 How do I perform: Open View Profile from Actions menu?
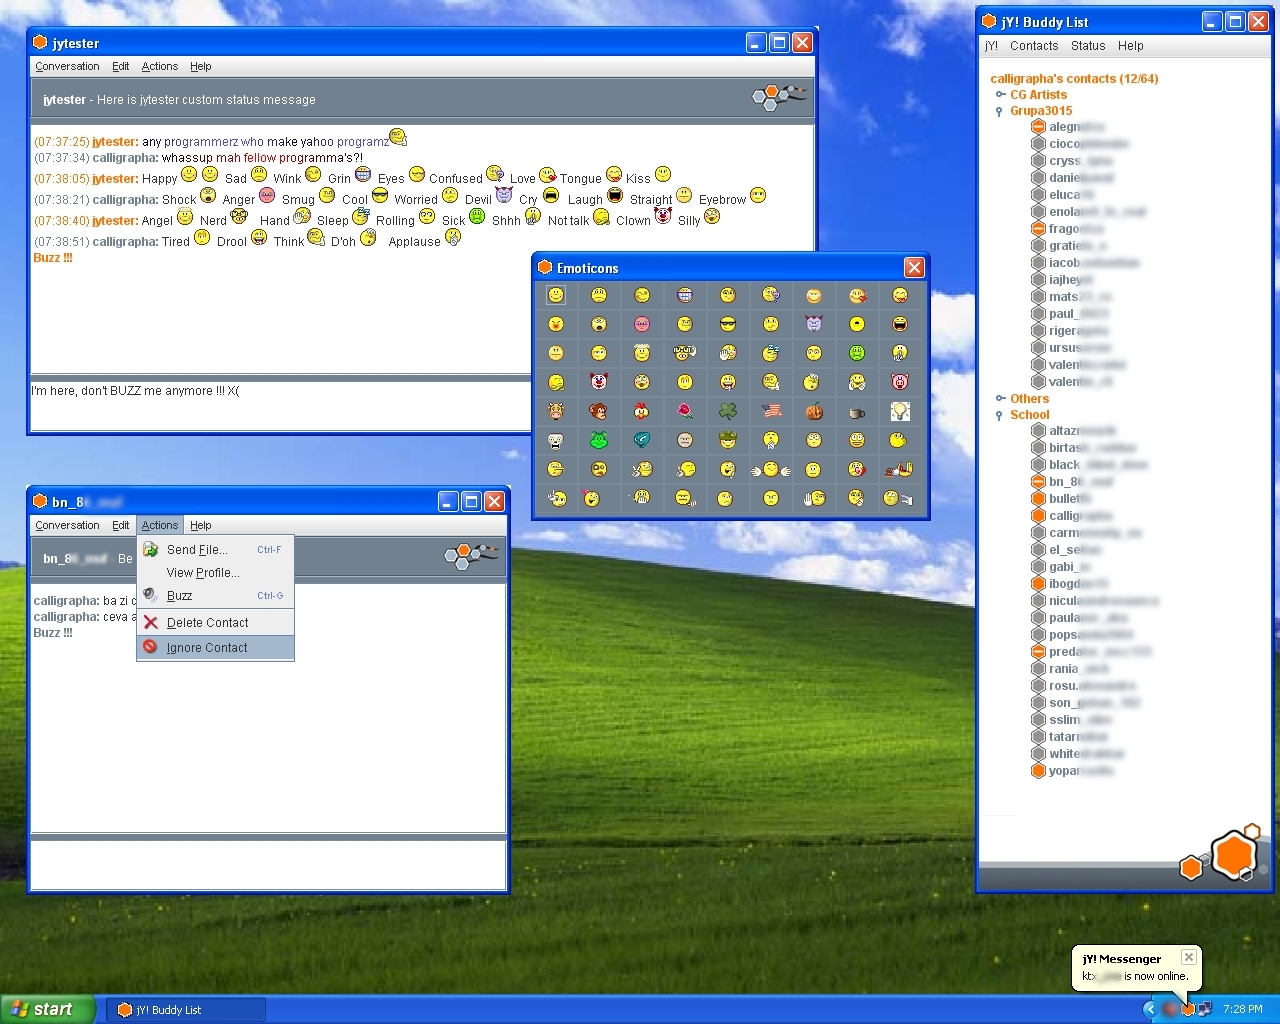(x=215, y=572)
